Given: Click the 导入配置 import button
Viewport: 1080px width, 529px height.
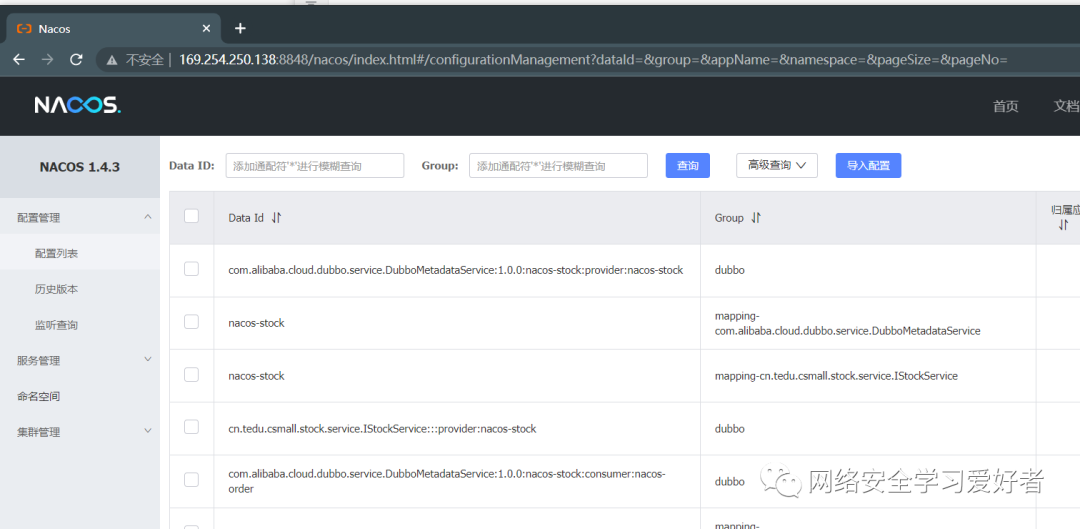Looking at the screenshot, I should pos(869,165).
